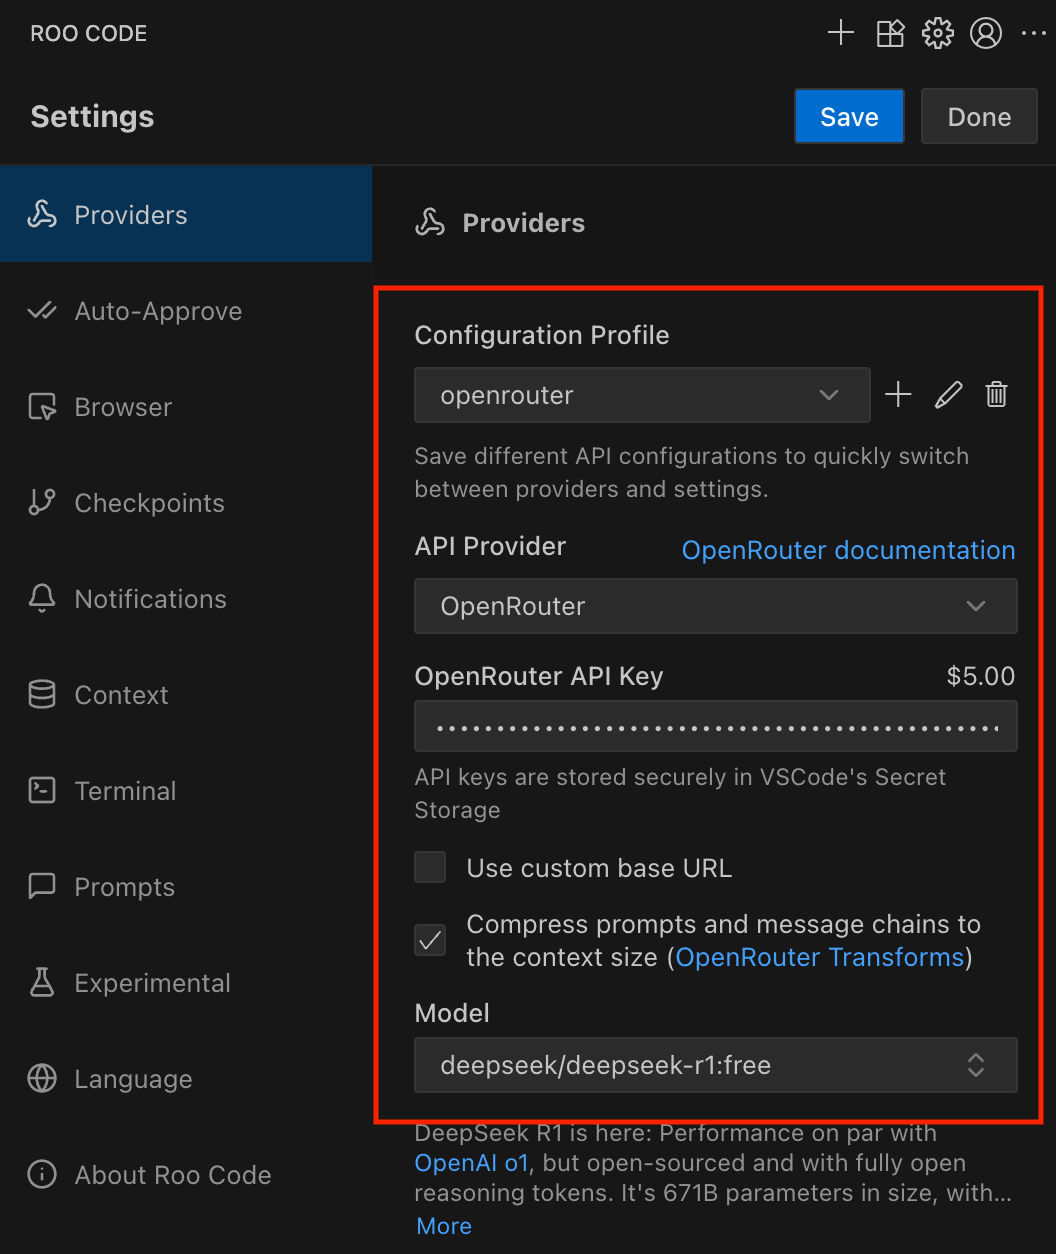Click the blue Save button
Image resolution: width=1056 pixels, height=1254 pixels.
click(x=849, y=116)
